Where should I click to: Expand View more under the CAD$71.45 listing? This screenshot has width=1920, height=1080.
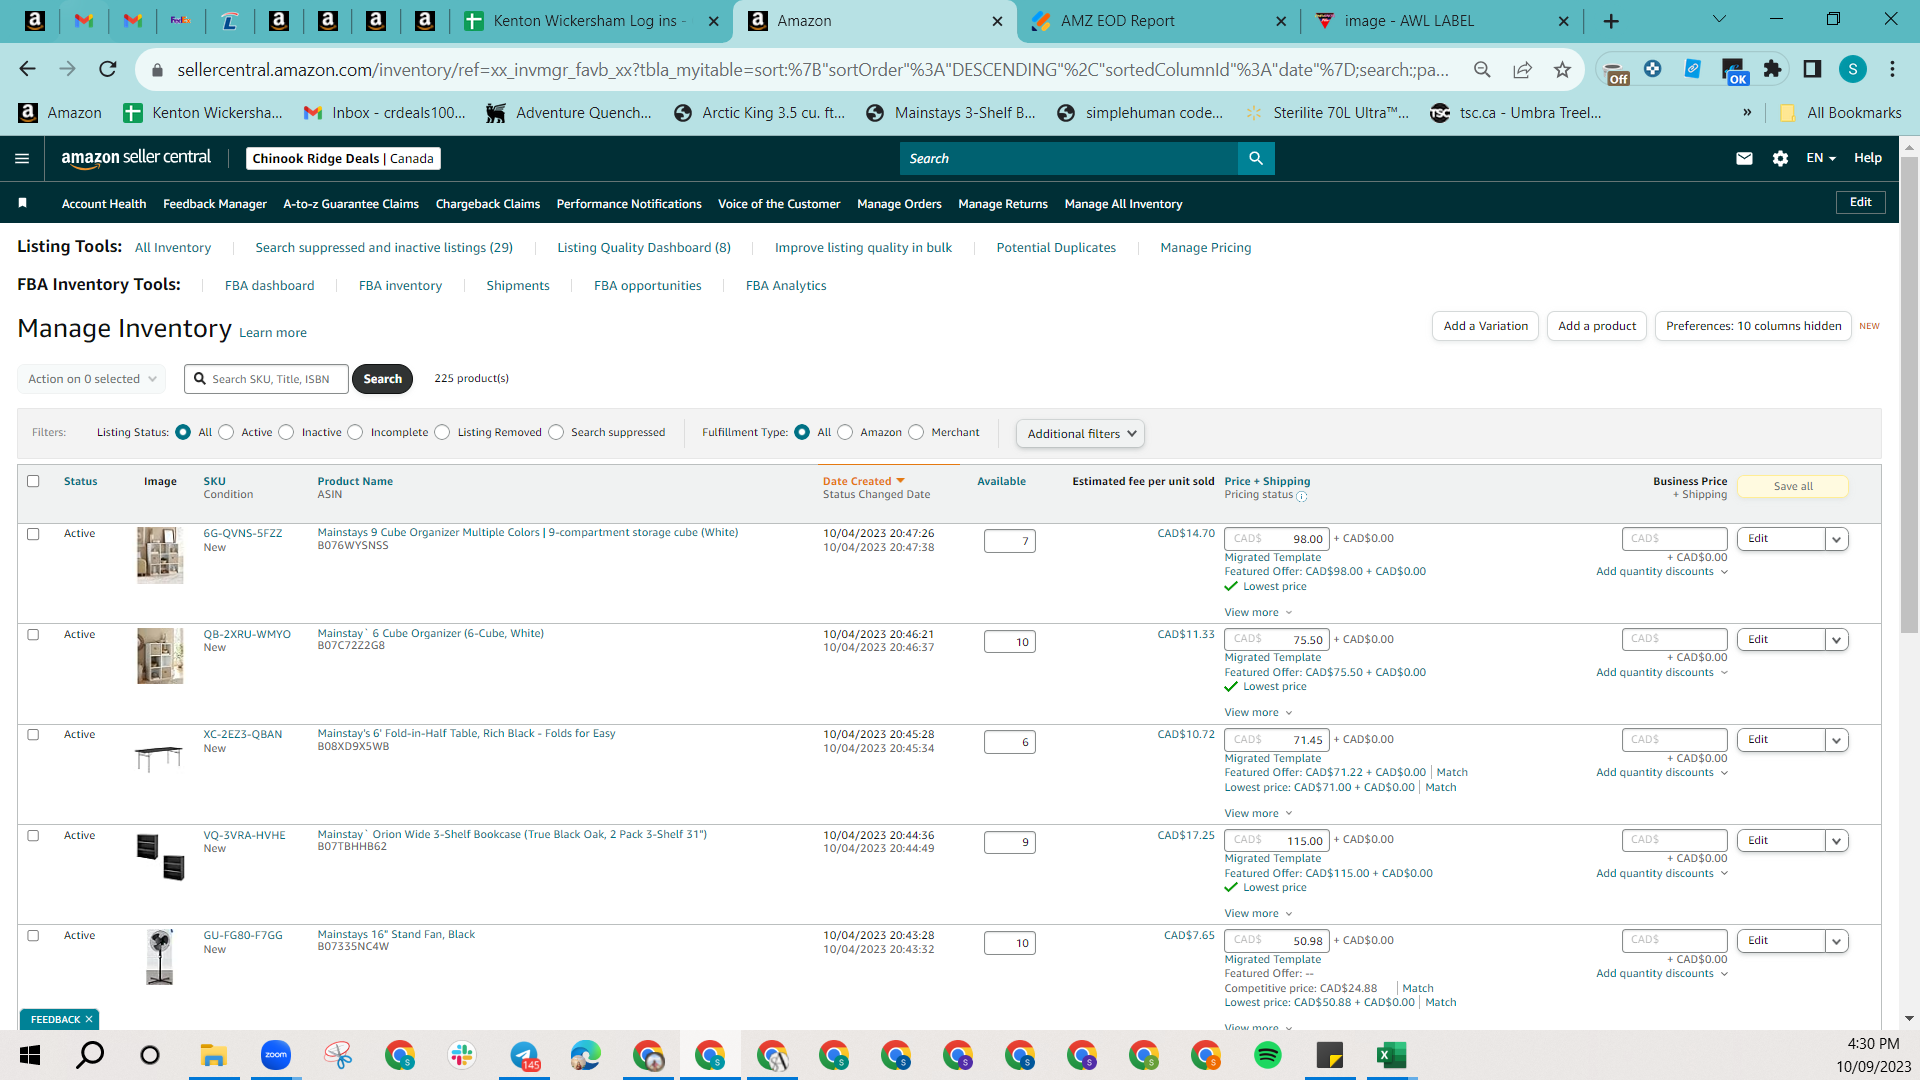pyautogui.click(x=1258, y=814)
